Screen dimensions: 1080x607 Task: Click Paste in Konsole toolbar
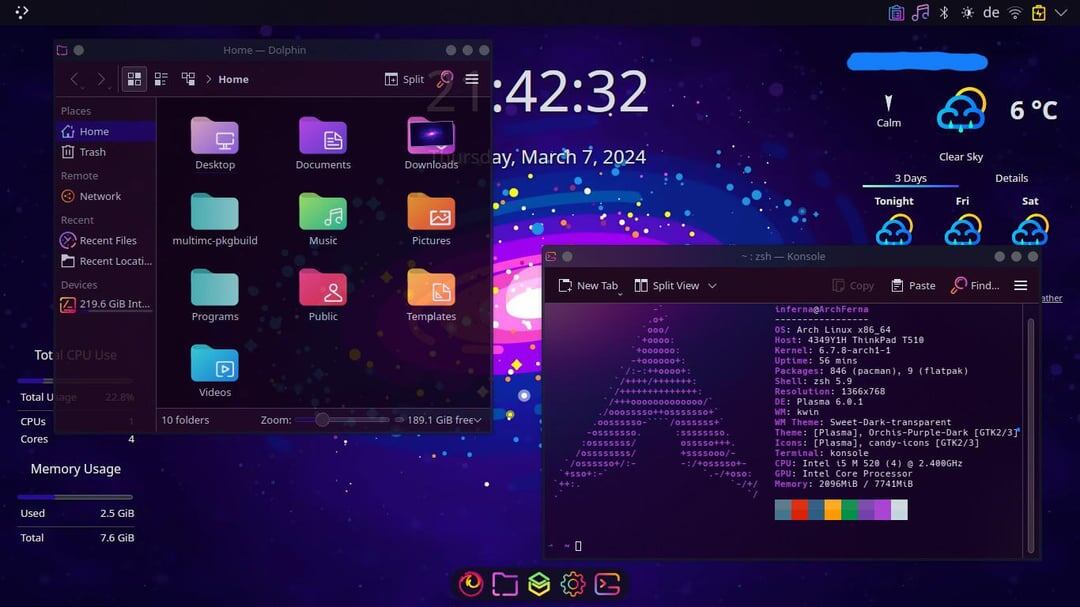coord(913,285)
